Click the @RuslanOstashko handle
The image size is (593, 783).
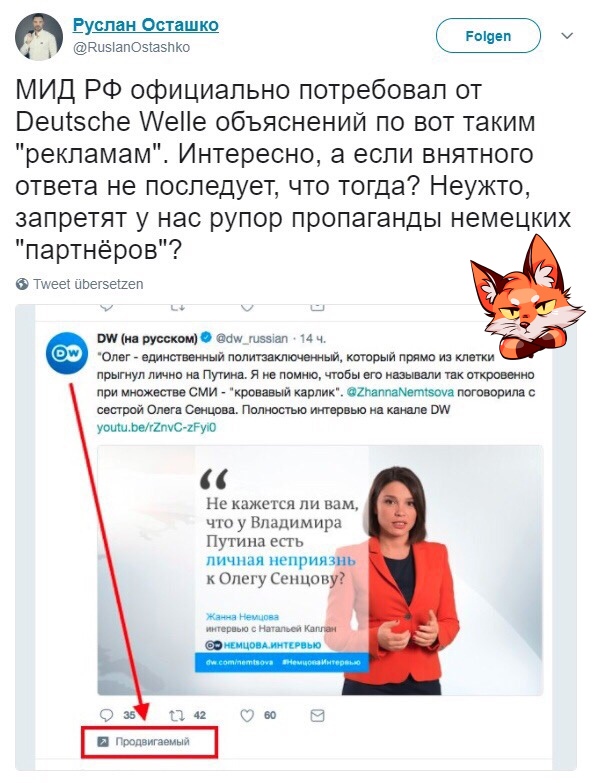(x=132, y=47)
